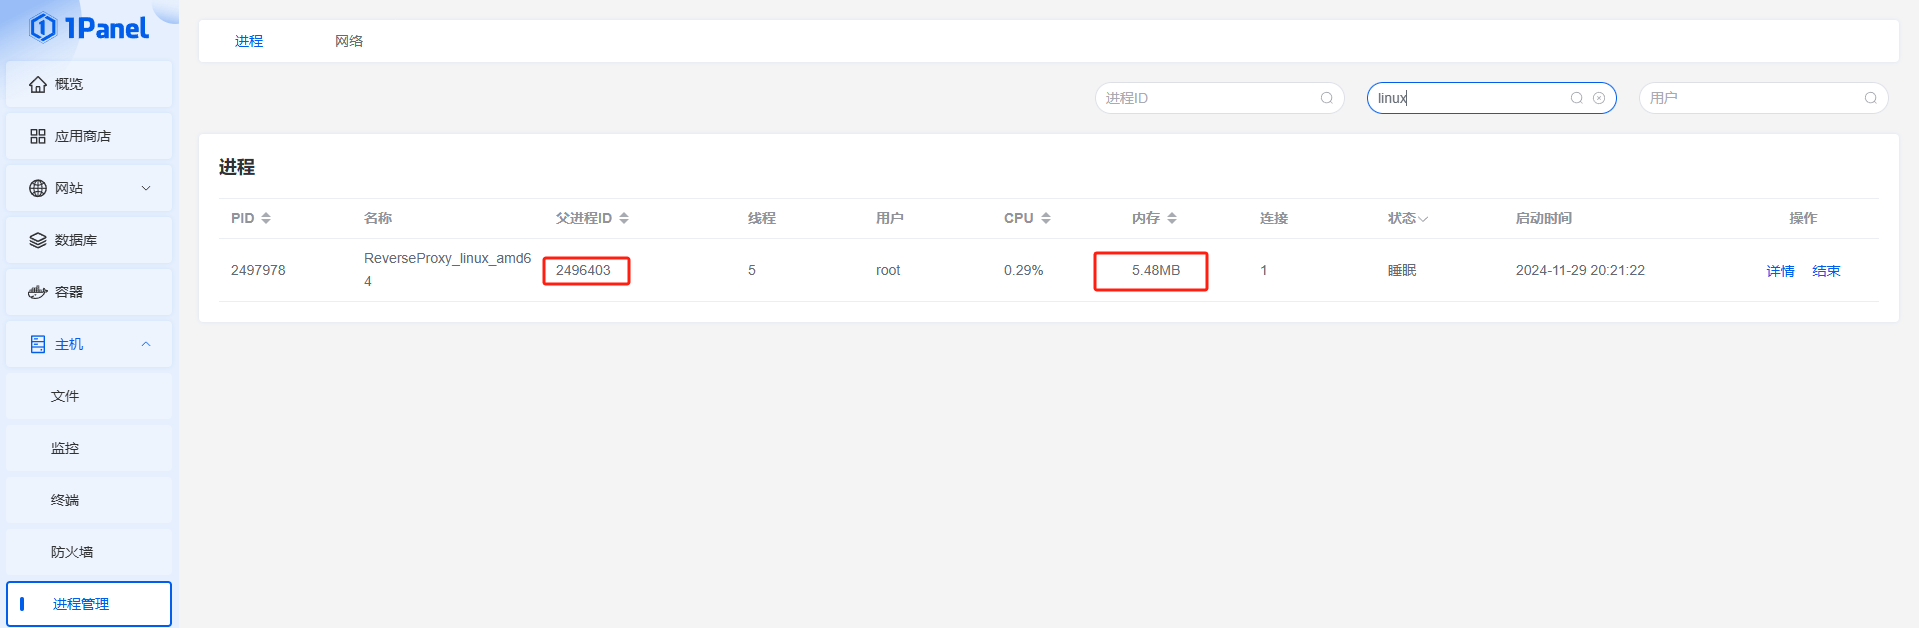Focus the 进程ID search input
The image size is (1919, 628).
pyautogui.click(x=1208, y=98)
